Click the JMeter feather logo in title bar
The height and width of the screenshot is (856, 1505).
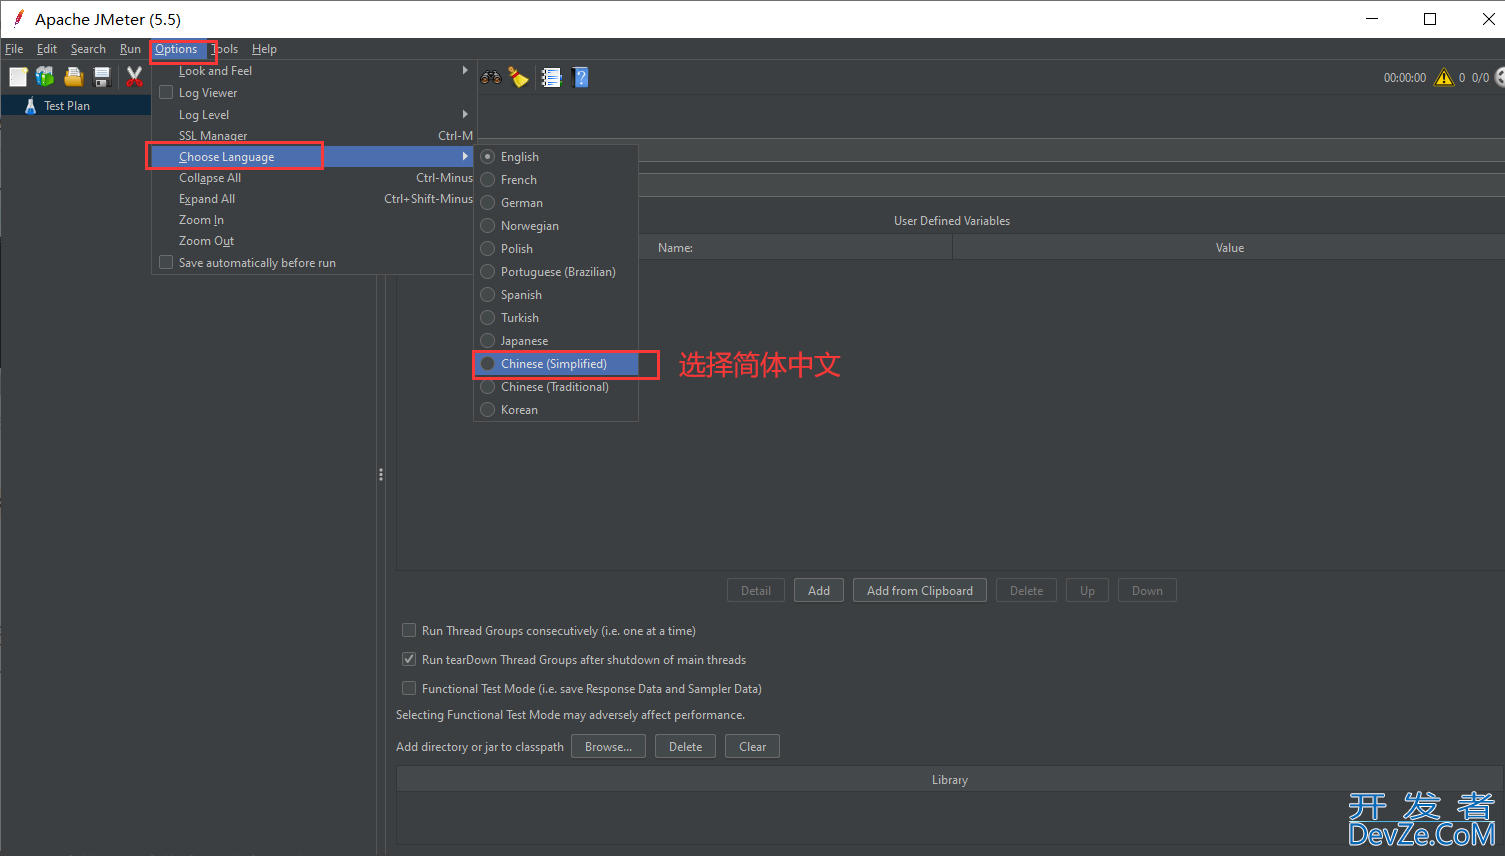pyautogui.click(x=18, y=18)
